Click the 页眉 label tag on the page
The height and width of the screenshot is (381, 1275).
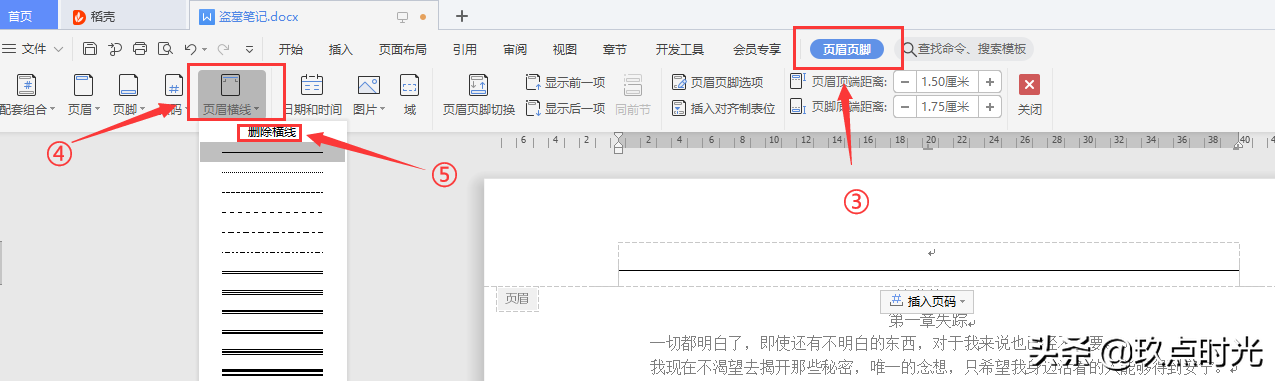coord(517,298)
